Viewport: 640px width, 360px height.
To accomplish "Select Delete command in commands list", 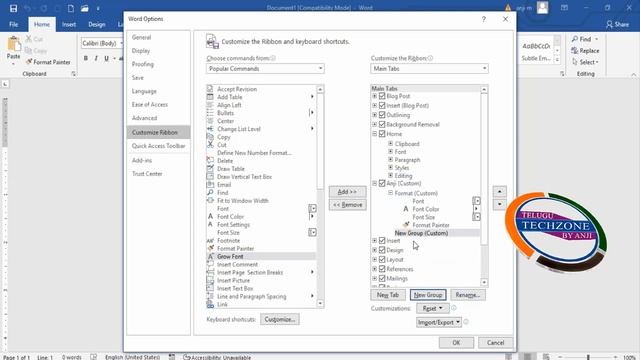I will pos(261,161).
